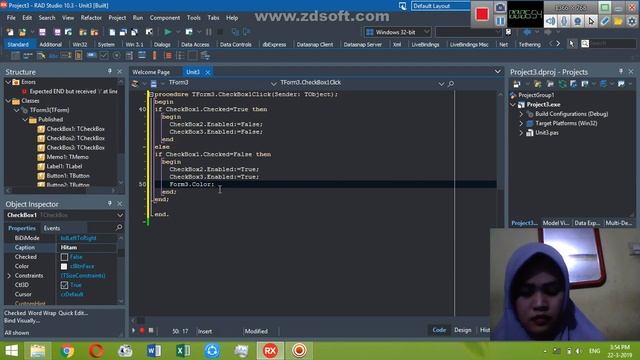Switch to the Design view tab

tap(462, 330)
